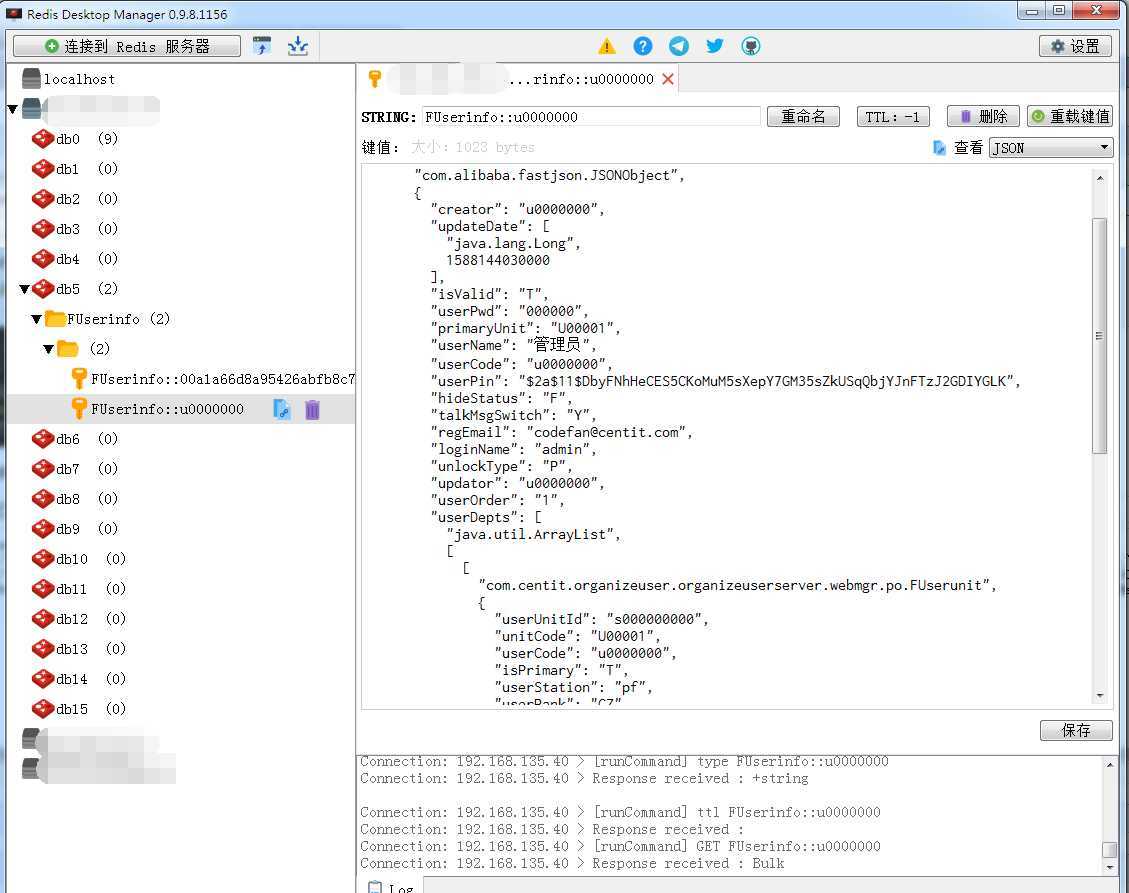The height and width of the screenshot is (893, 1129).
Task: Click the Connect to Redis Server button
Action: click(x=127, y=46)
